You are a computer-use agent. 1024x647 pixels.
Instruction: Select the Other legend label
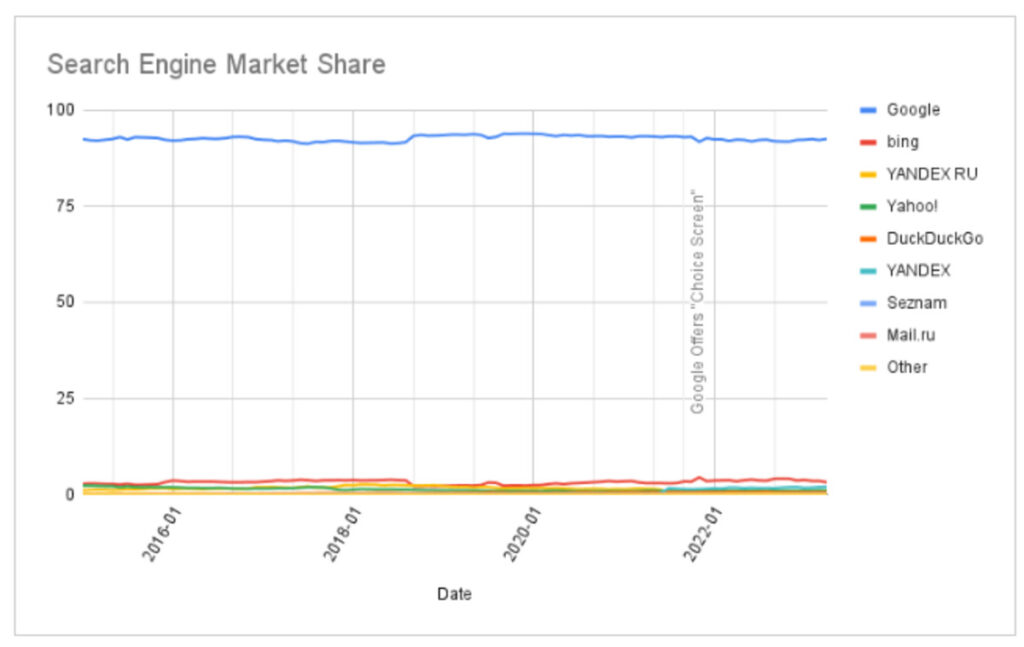pyautogui.click(x=907, y=367)
